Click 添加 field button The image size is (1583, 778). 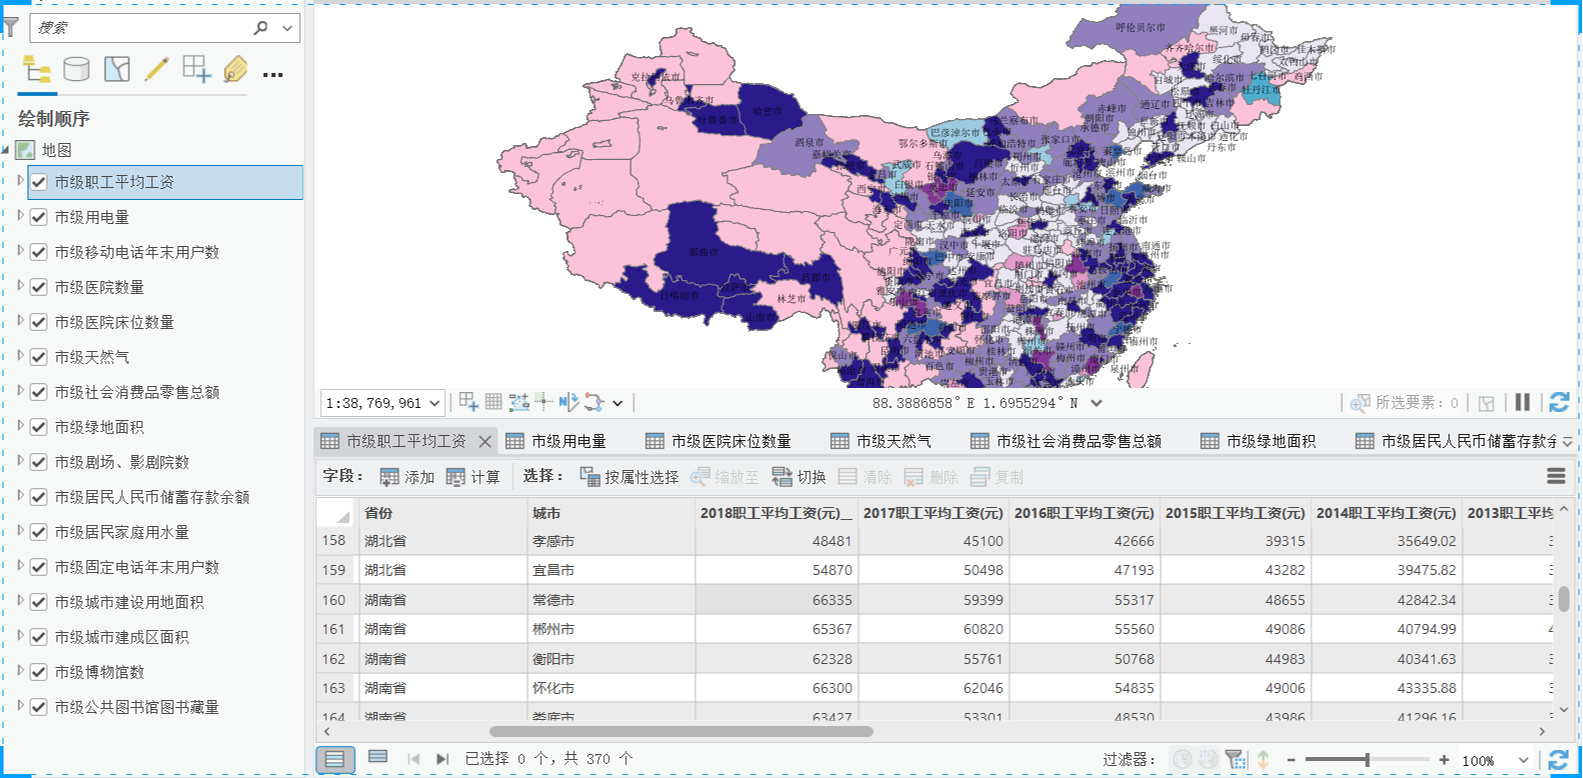click(x=407, y=477)
